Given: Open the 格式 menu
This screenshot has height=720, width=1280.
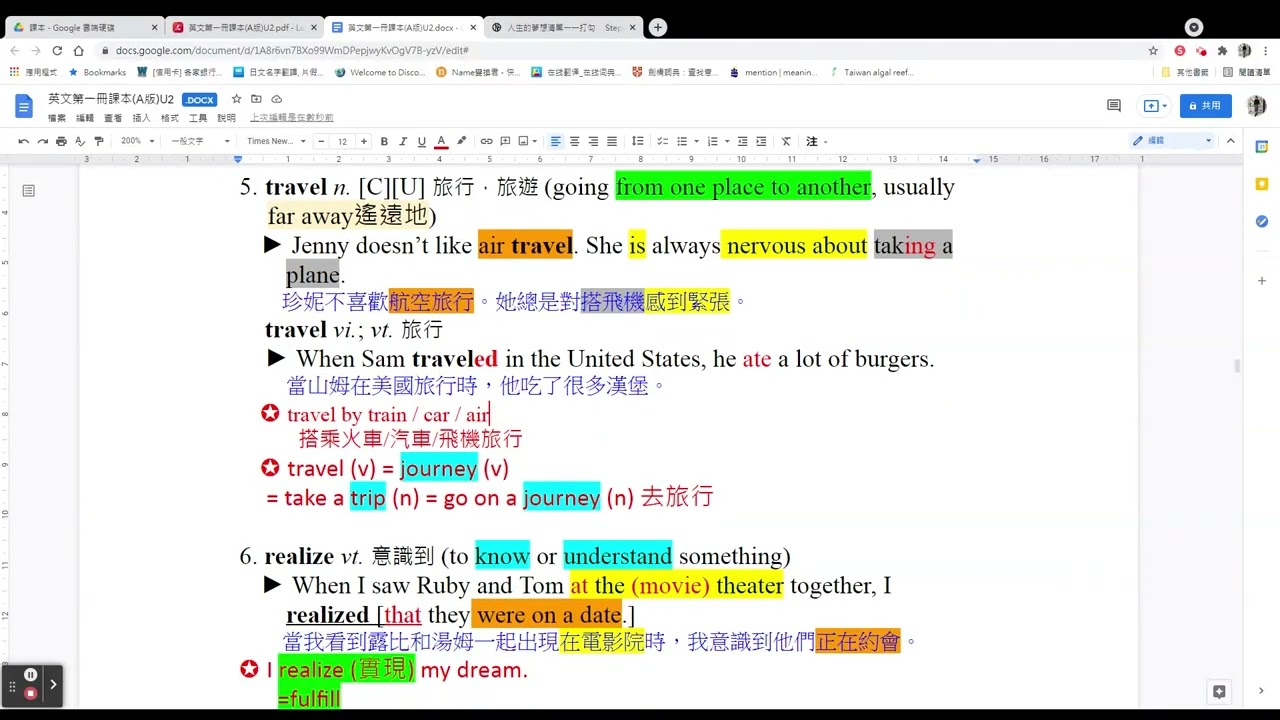Looking at the screenshot, I should tap(170, 118).
